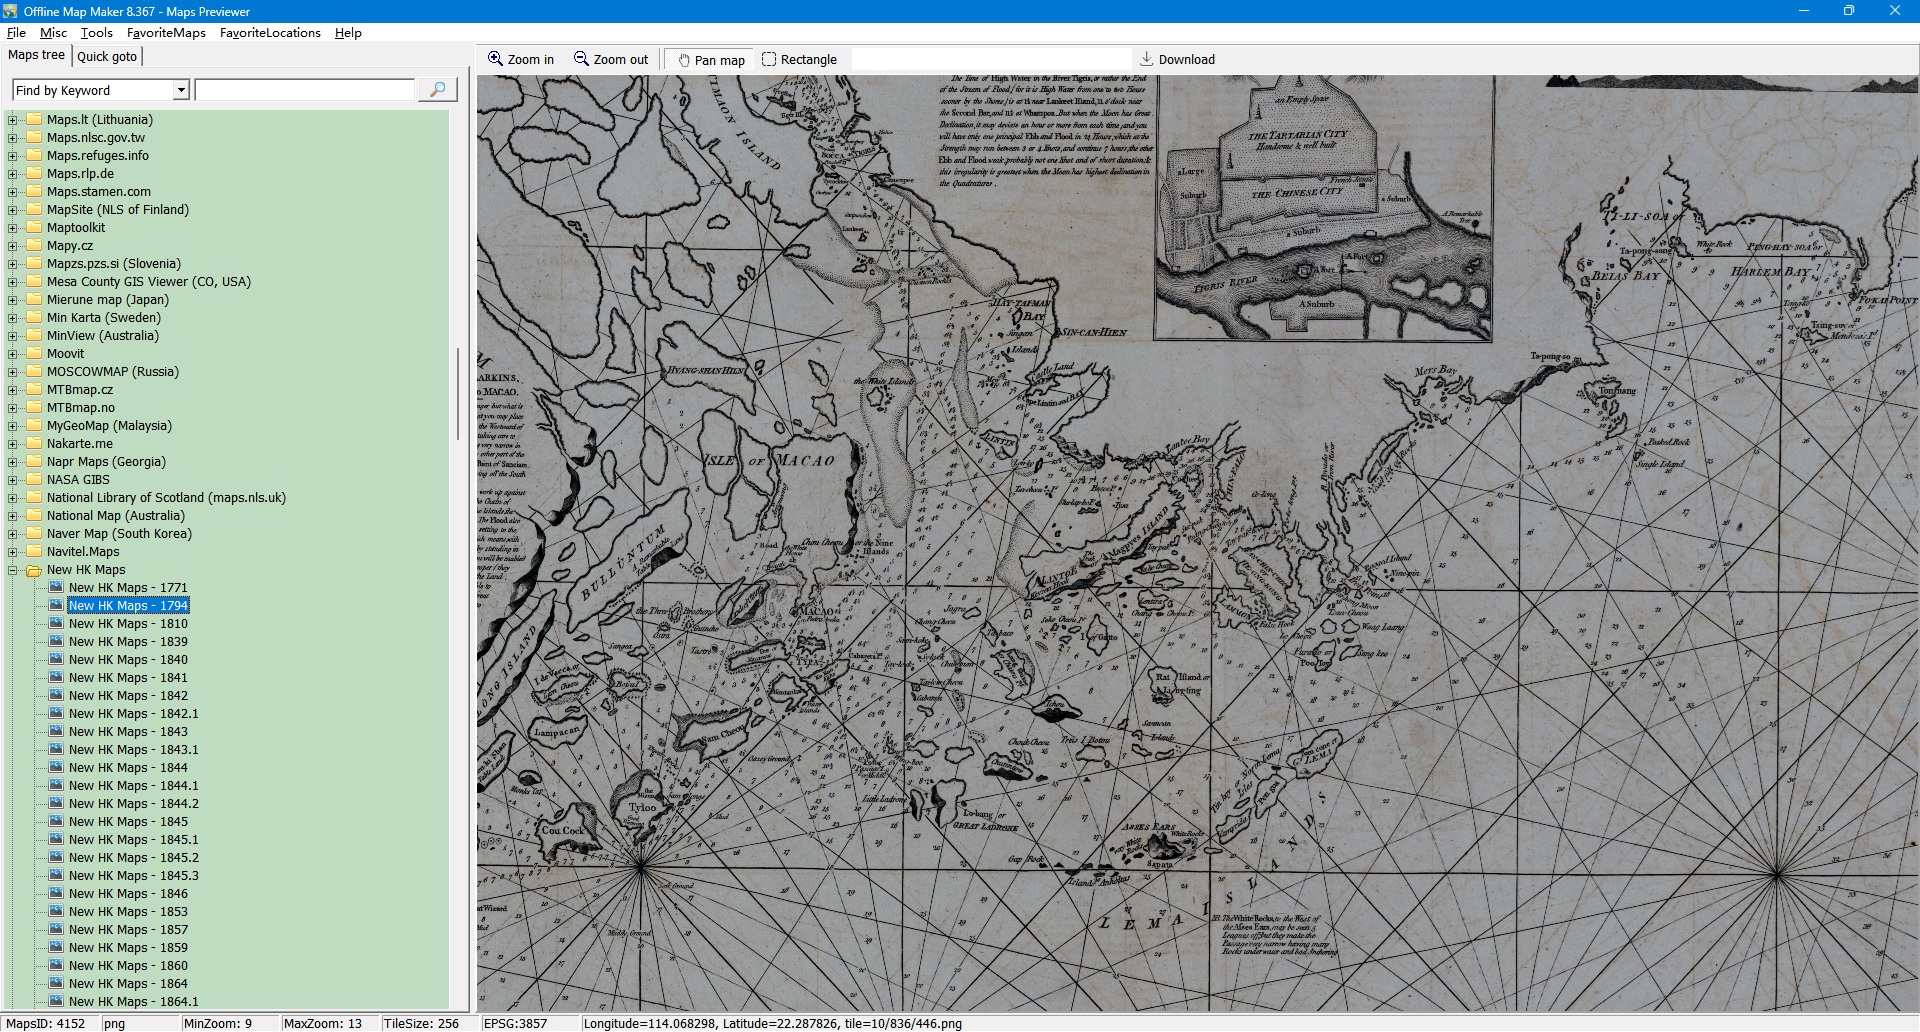Select New HK Maps - 1860 entry
The width and height of the screenshot is (1920, 1032).
[x=128, y=966]
